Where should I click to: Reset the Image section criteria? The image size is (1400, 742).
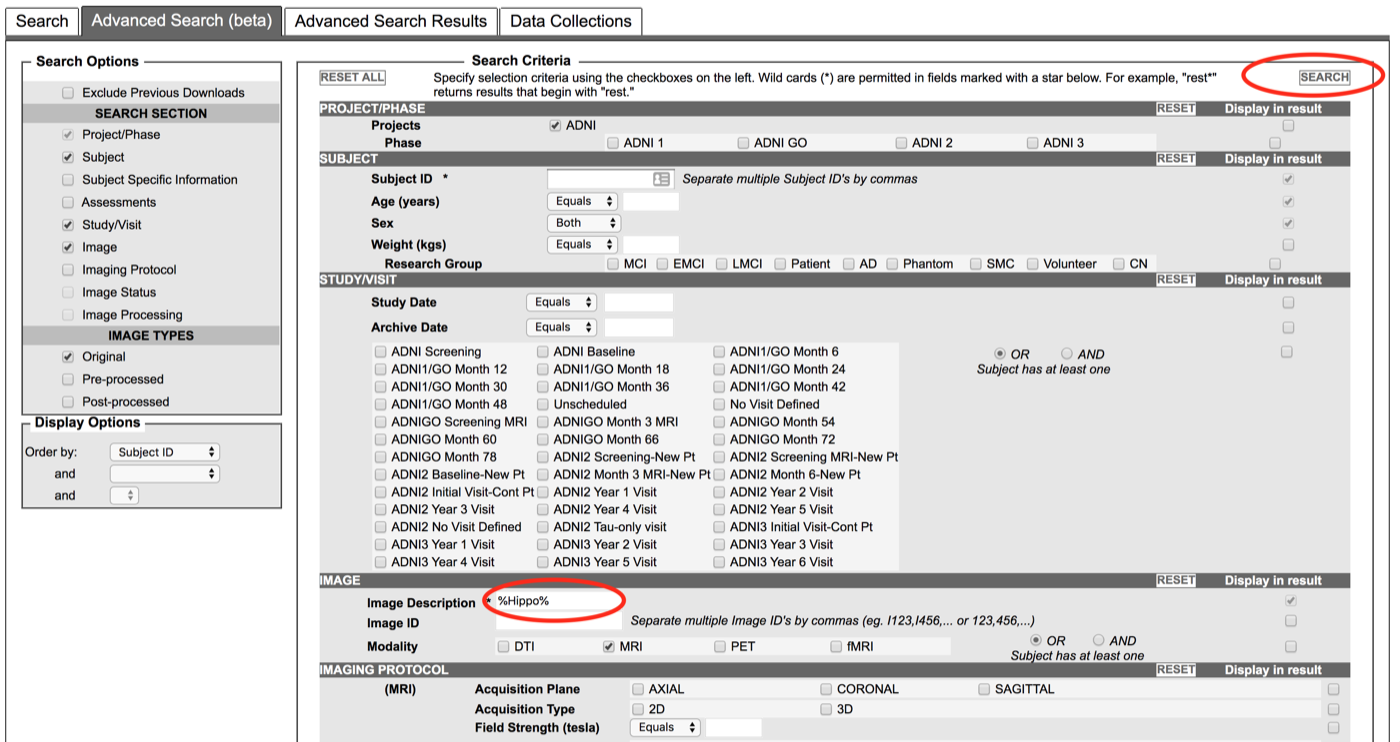pyautogui.click(x=1176, y=580)
